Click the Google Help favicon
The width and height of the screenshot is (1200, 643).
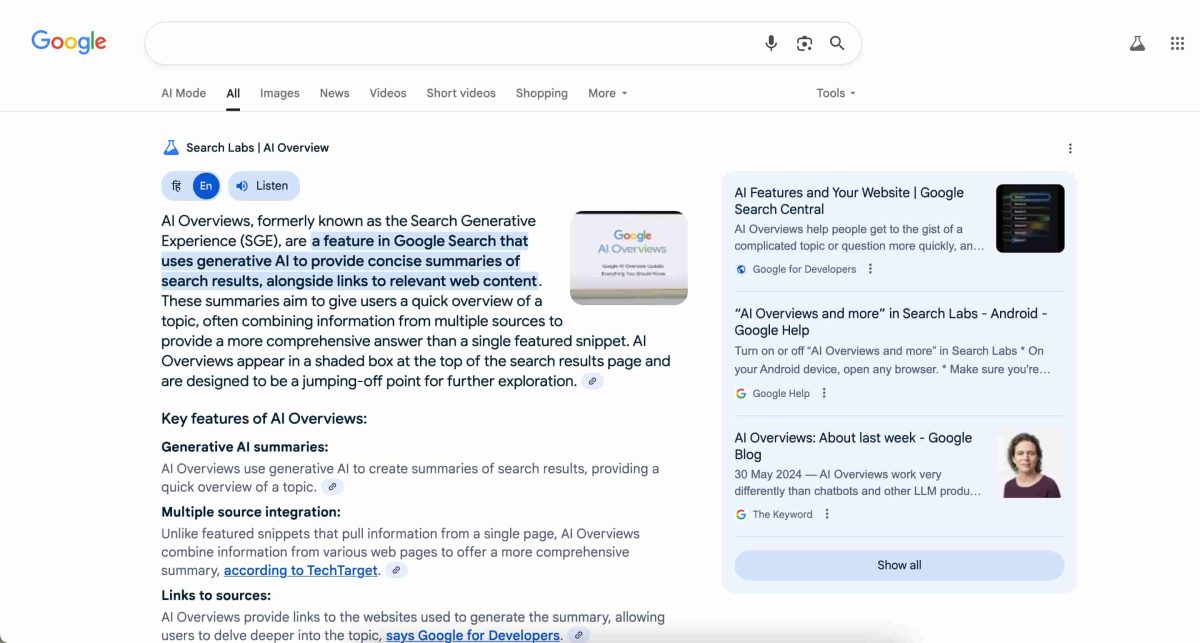pyautogui.click(x=741, y=394)
